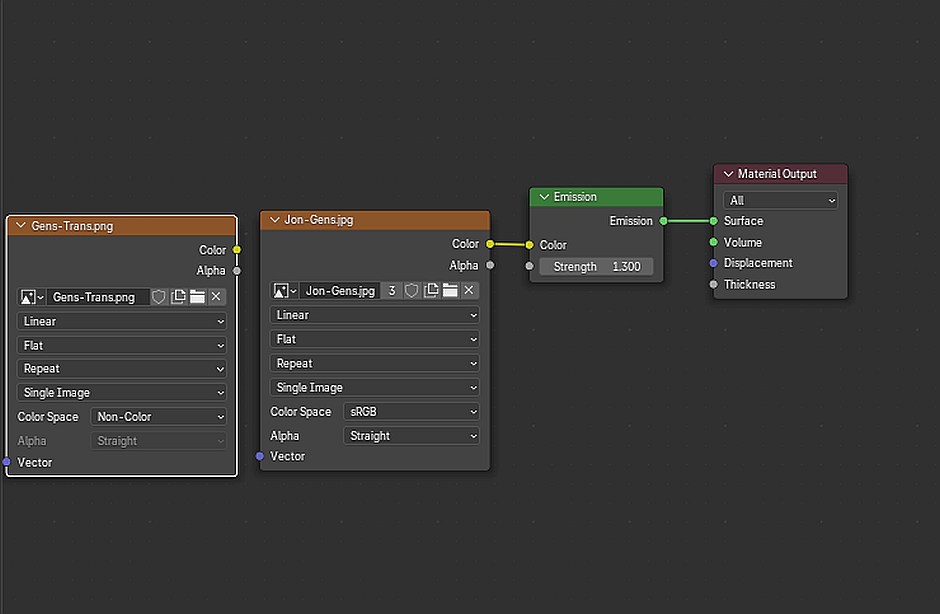The height and width of the screenshot is (614, 940).
Task: Click Alpha output socket of Gens-Trans.png
Action: 237,271
